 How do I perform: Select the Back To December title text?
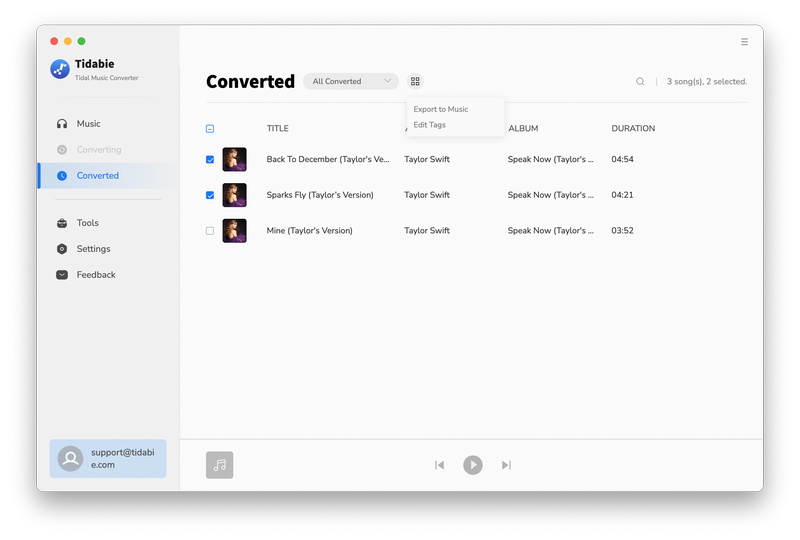coord(328,159)
